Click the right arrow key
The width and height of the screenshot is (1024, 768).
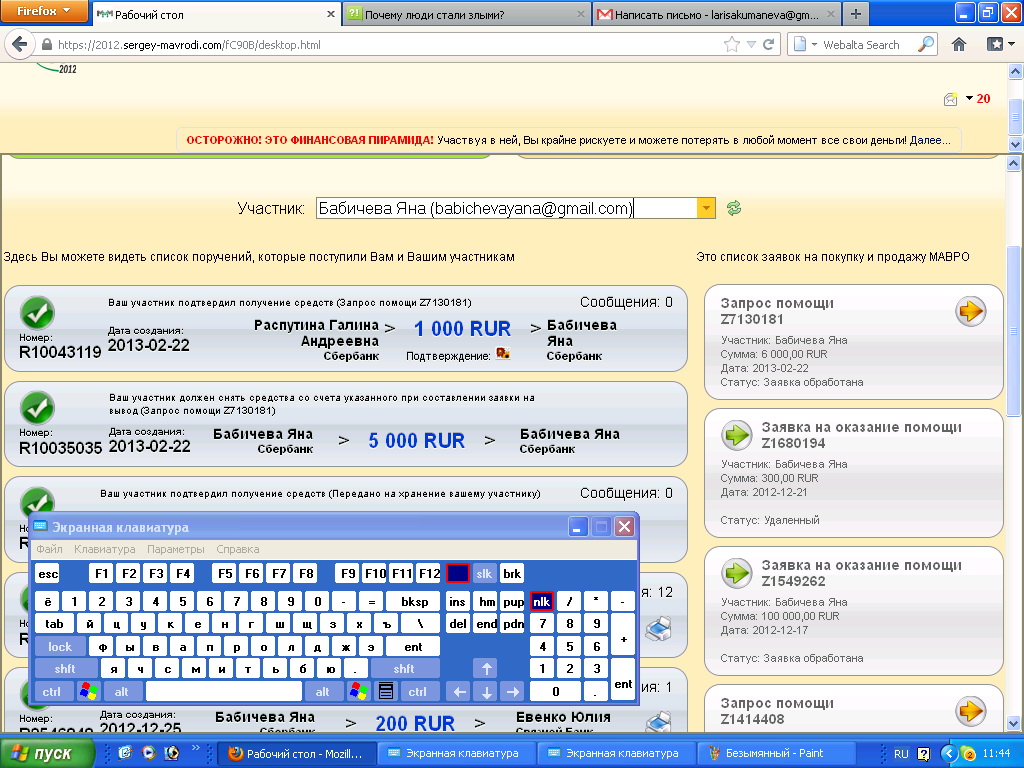513,692
